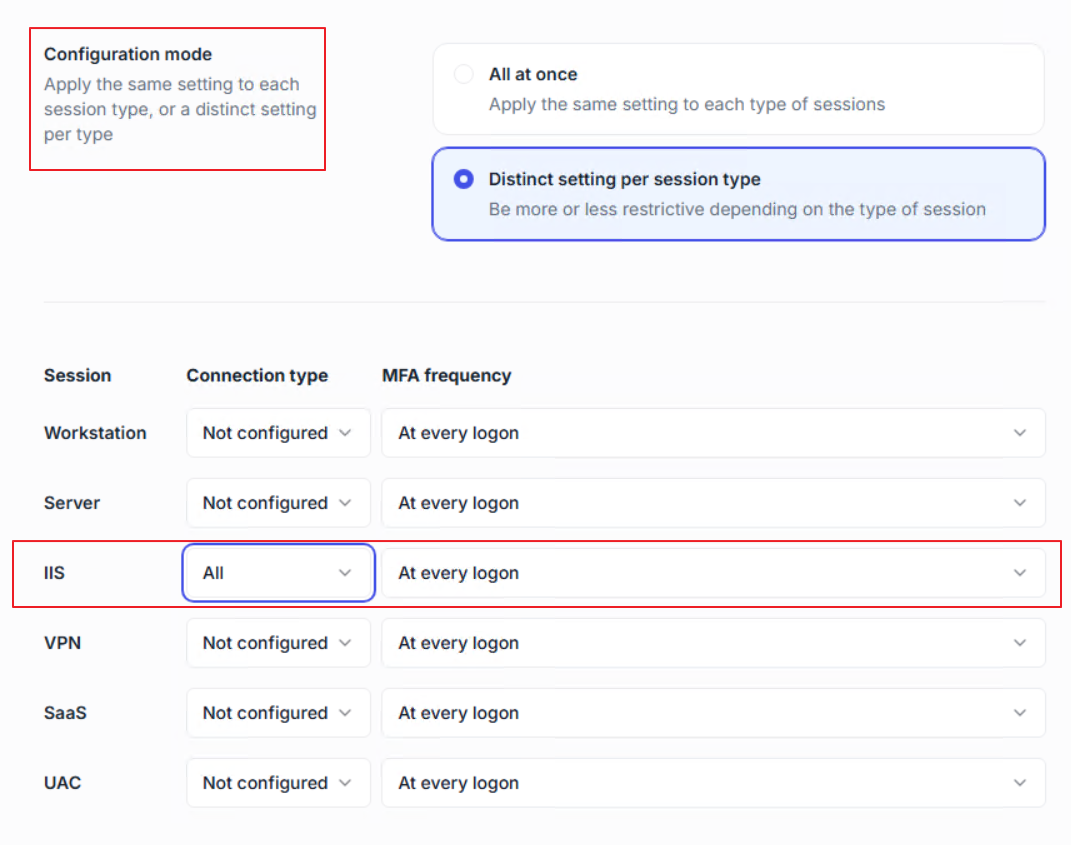Image resolution: width=1071 pixels, height=845 pixels.
Task: Select "Distinct setting per session type" option
Action: pos(463,180)
